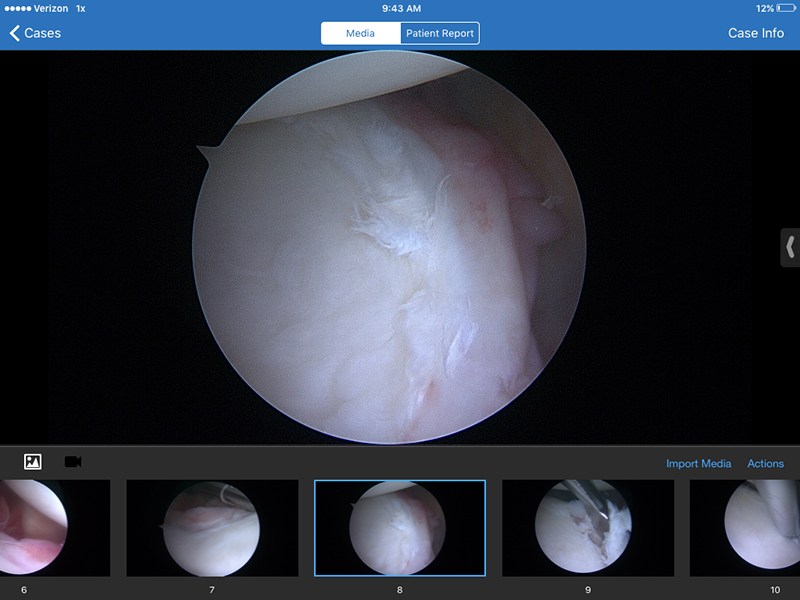The height and width of the screenshot is (600, 800).
Task: Tap the 9:43 AM clock in status bar
Action: (x=402, y=8)
